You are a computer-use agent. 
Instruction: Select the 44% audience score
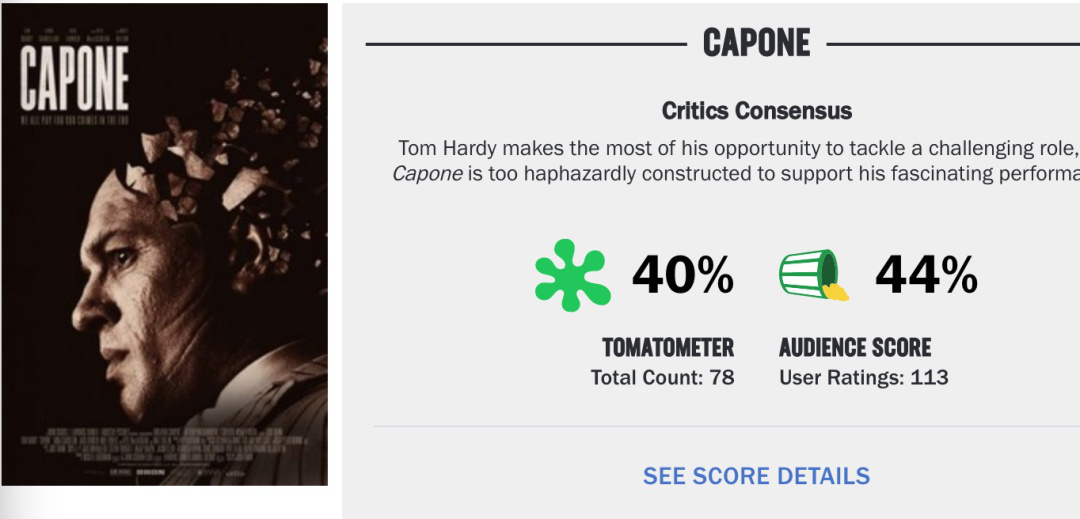(x=926, y=275)
